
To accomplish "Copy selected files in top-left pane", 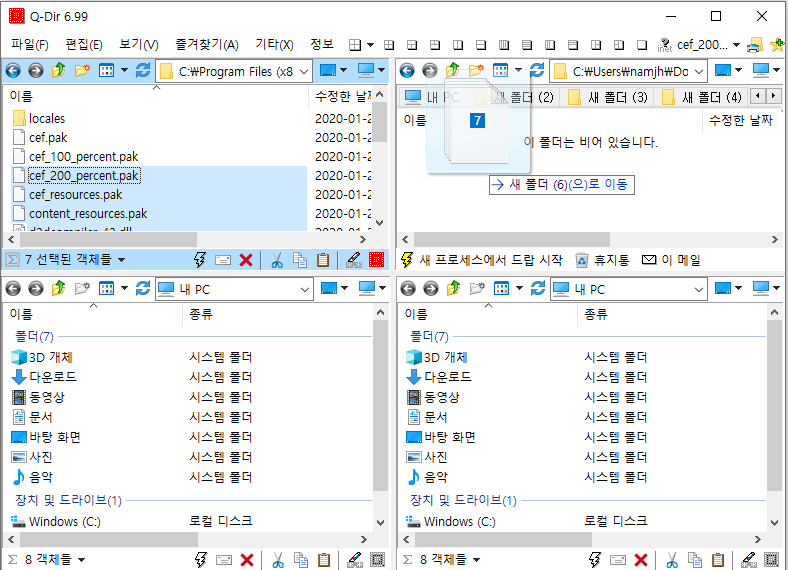I will pos(300,260).
